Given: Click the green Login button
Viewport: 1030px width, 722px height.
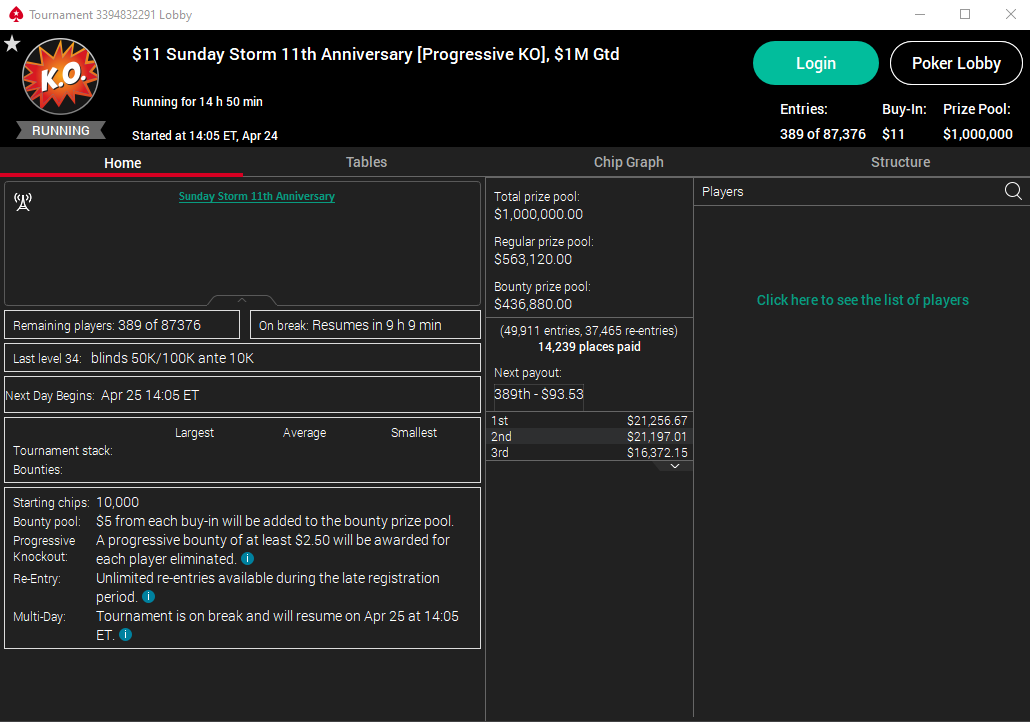Looking at the screenshot, I should (816, 63).
